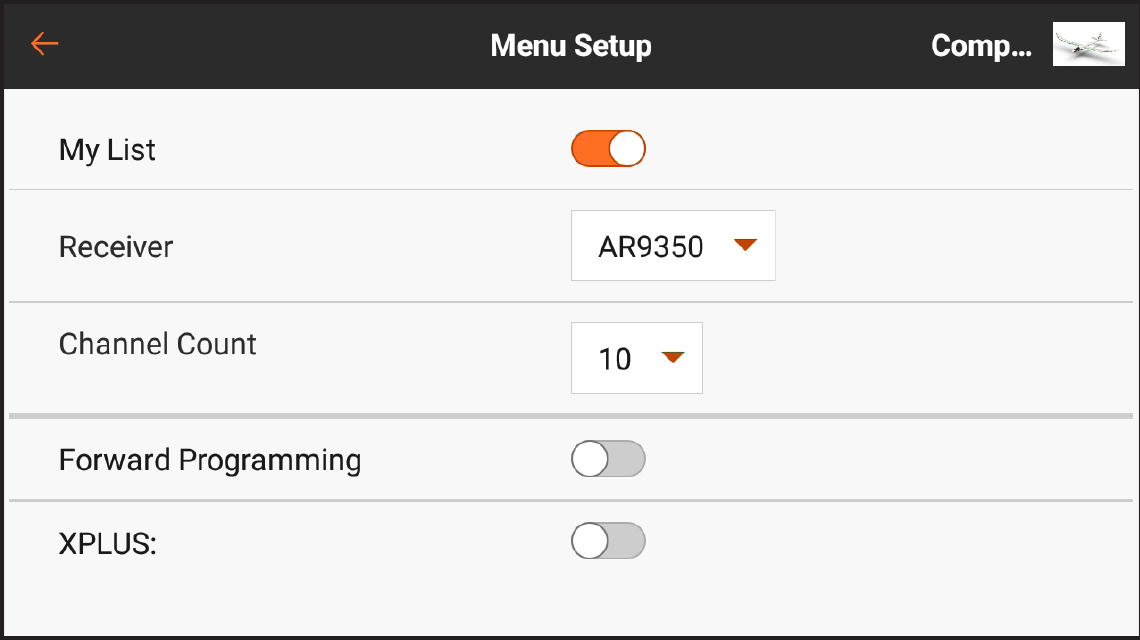Enable Forward Programming
The width and height of the screenshot is (1140, 640).
pos(608,459)
